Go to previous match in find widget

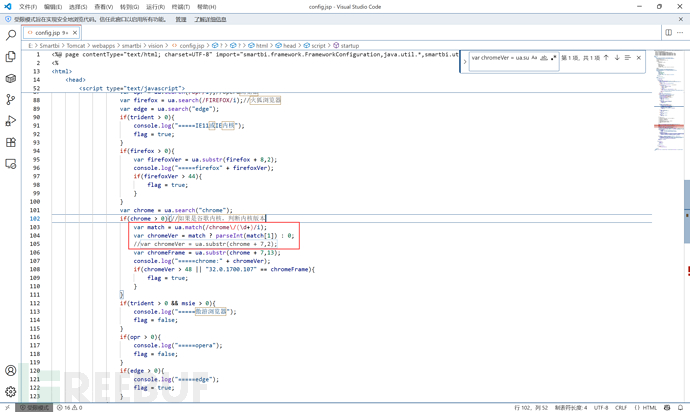click(606, 58)
